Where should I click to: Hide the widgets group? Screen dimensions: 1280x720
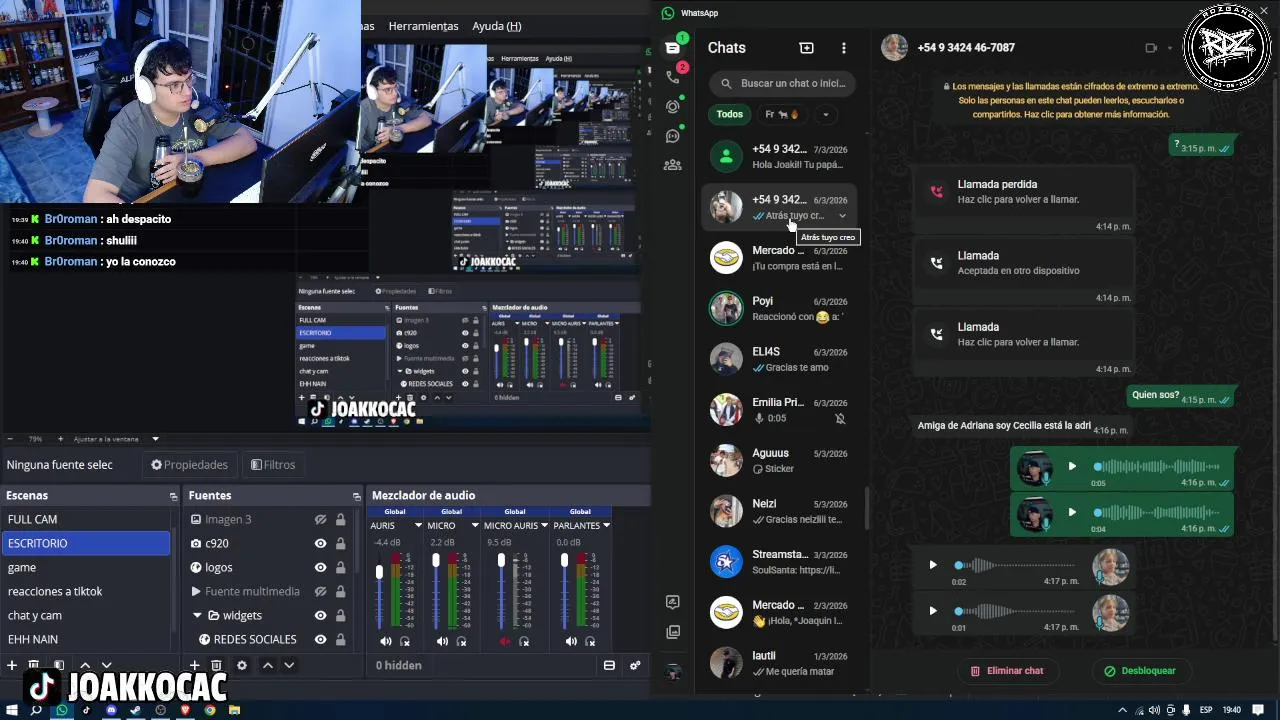(320, 615)
